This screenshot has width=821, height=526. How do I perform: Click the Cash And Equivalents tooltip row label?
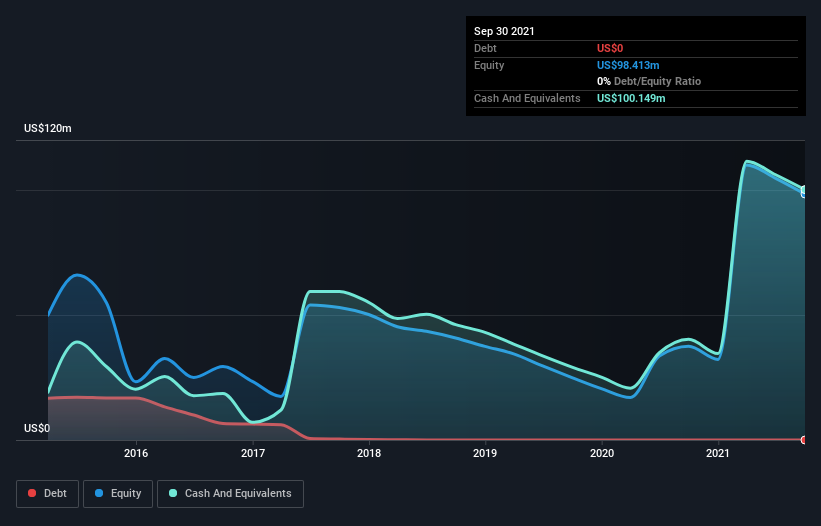click(x=527, y=98)
